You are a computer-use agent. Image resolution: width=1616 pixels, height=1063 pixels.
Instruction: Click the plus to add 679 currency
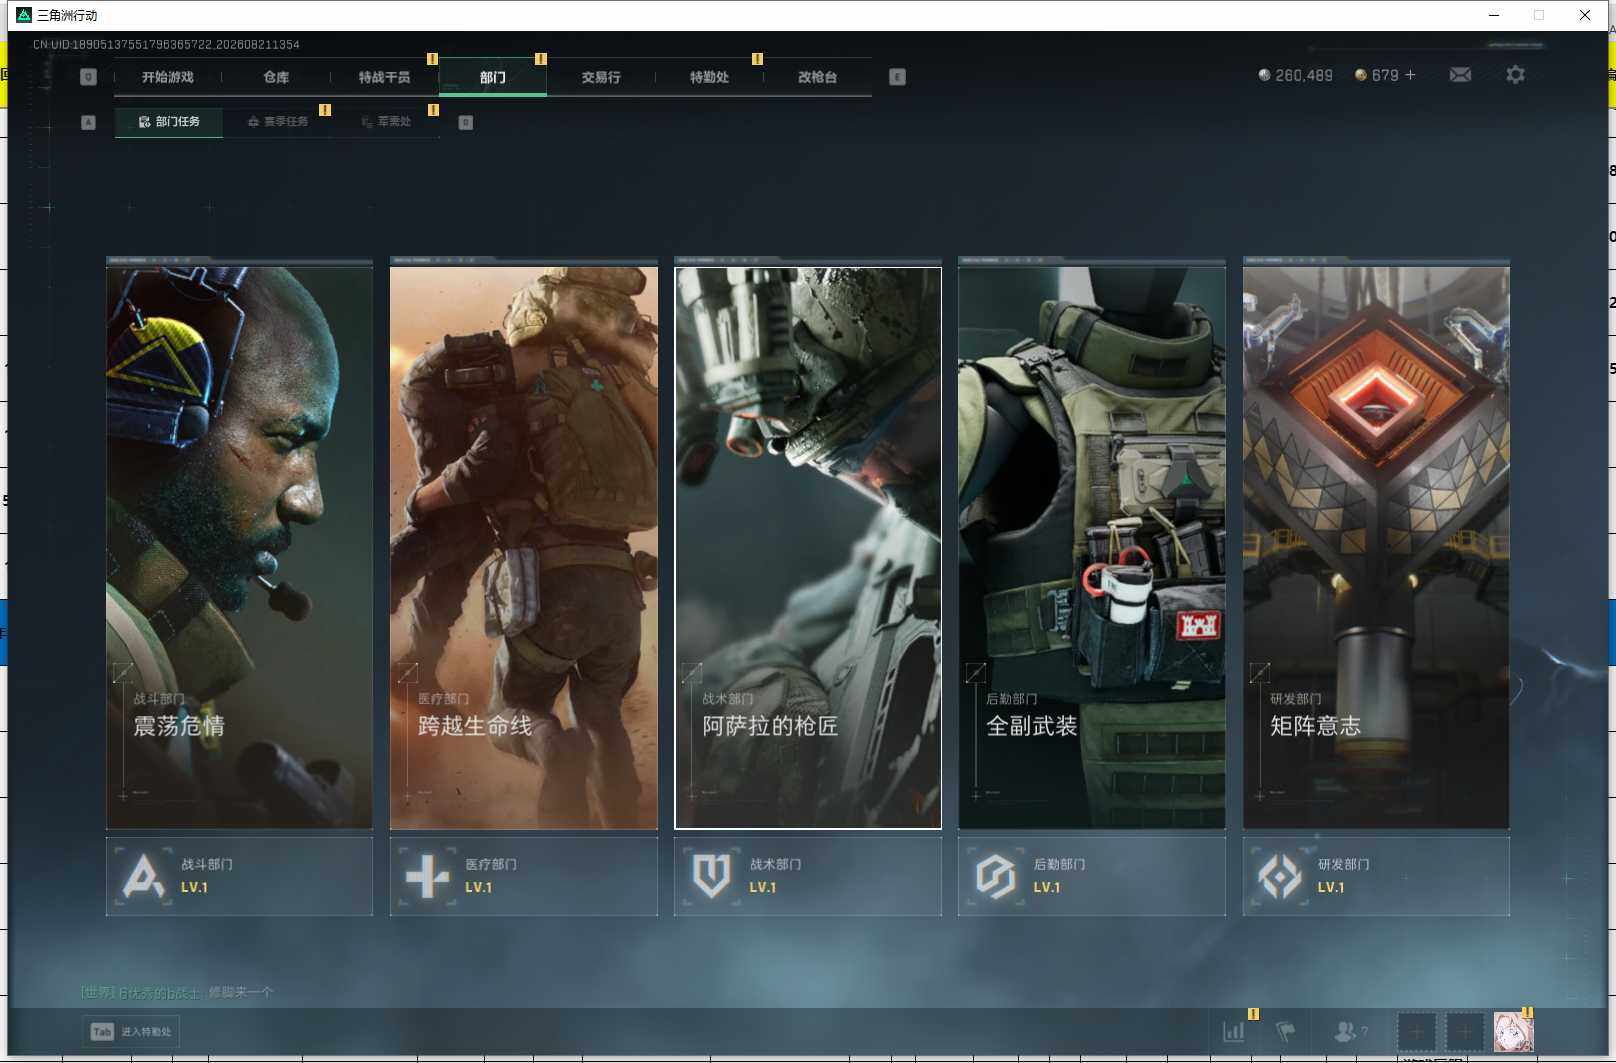[1410, 75]
